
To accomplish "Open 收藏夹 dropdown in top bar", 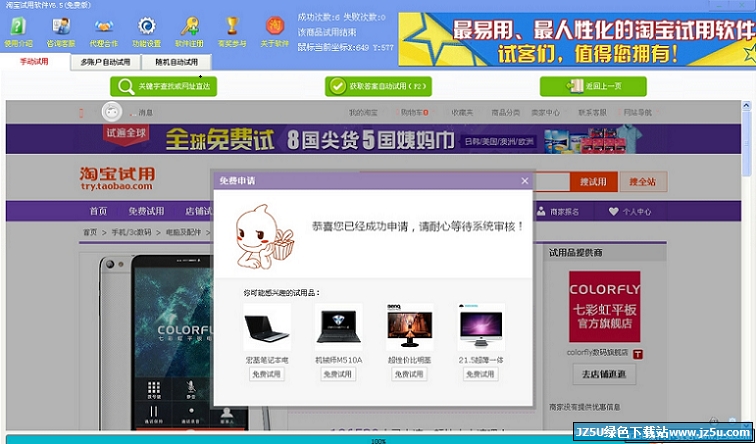I will click(x=462, y=112).
